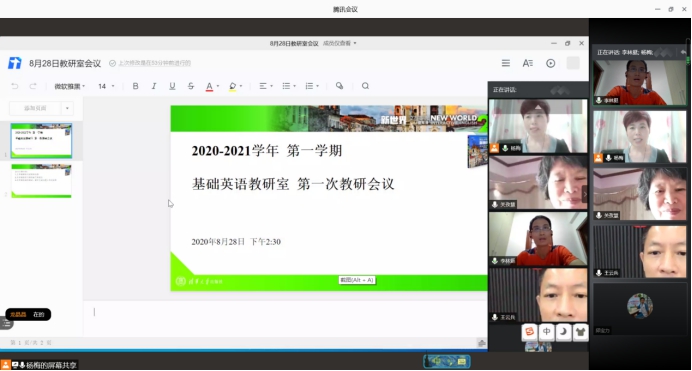Image resolution: width=692 pixels, height=371 pixels.
Task: Click the add page button
Action: coord(35,108)
